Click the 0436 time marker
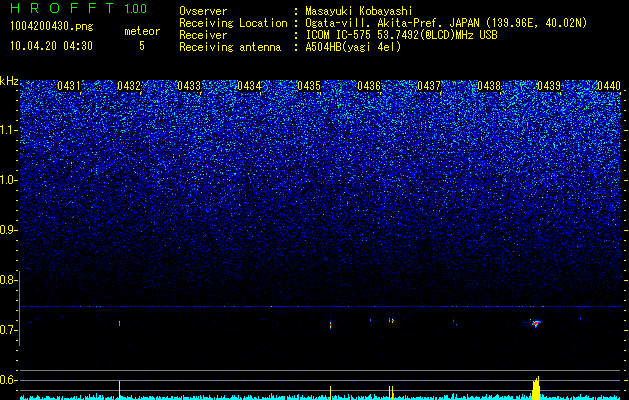Image resolution: width=629 pixels, height=400 pixels. tap(369, 86)
